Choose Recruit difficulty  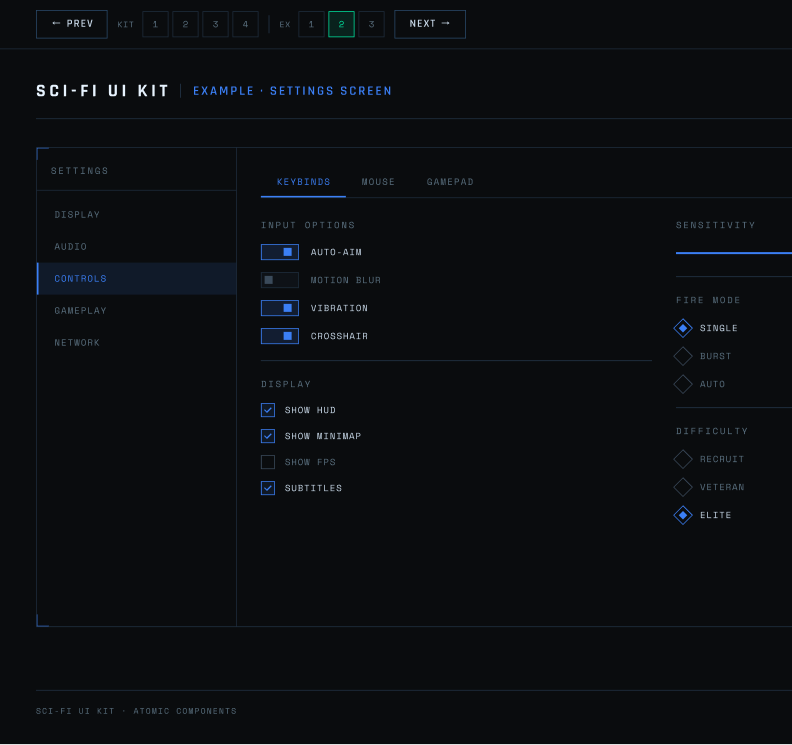(683, 459)
